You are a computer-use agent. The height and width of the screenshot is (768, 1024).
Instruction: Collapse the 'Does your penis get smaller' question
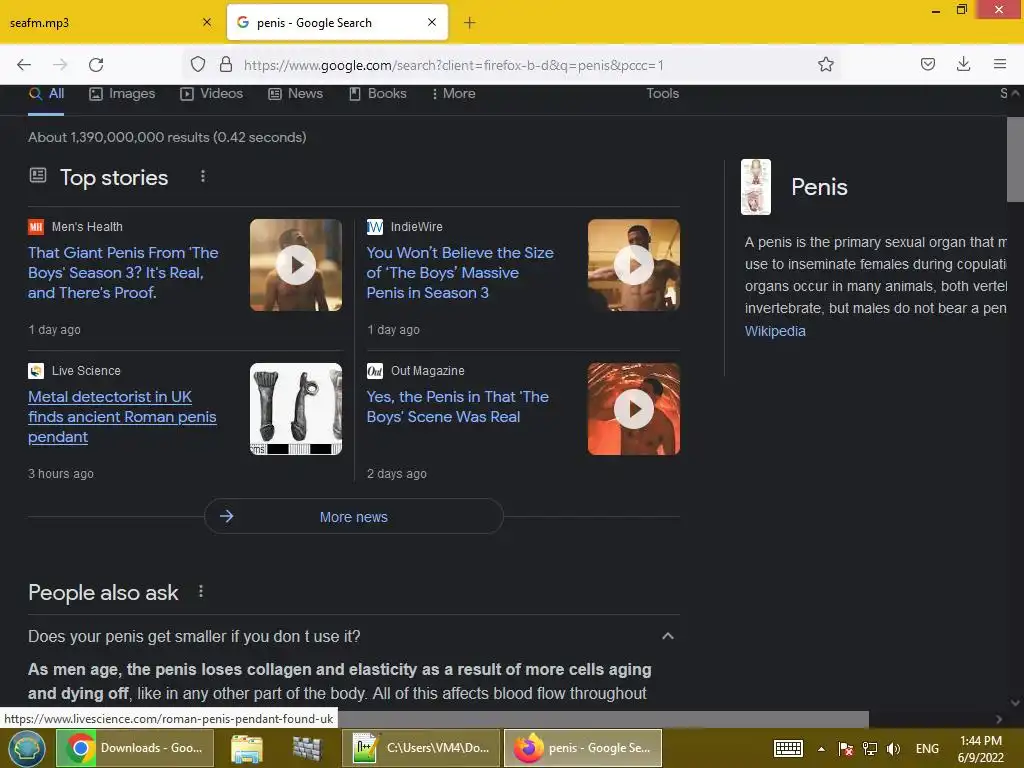tap(353, 636)
